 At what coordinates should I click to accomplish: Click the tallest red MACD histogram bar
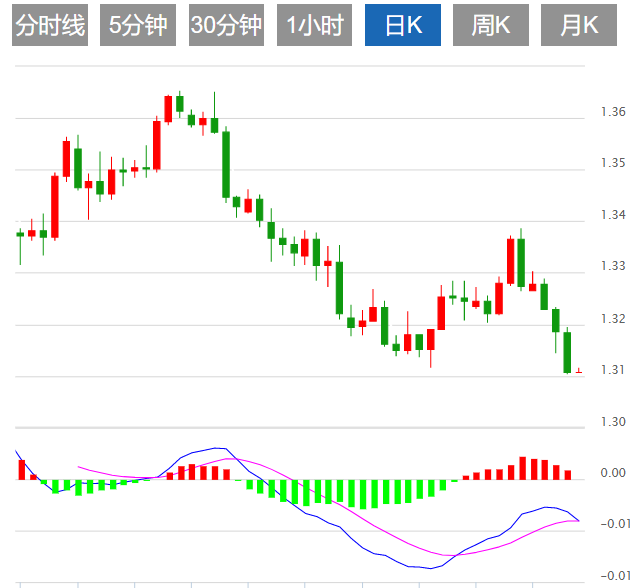(x=522, y=468)
